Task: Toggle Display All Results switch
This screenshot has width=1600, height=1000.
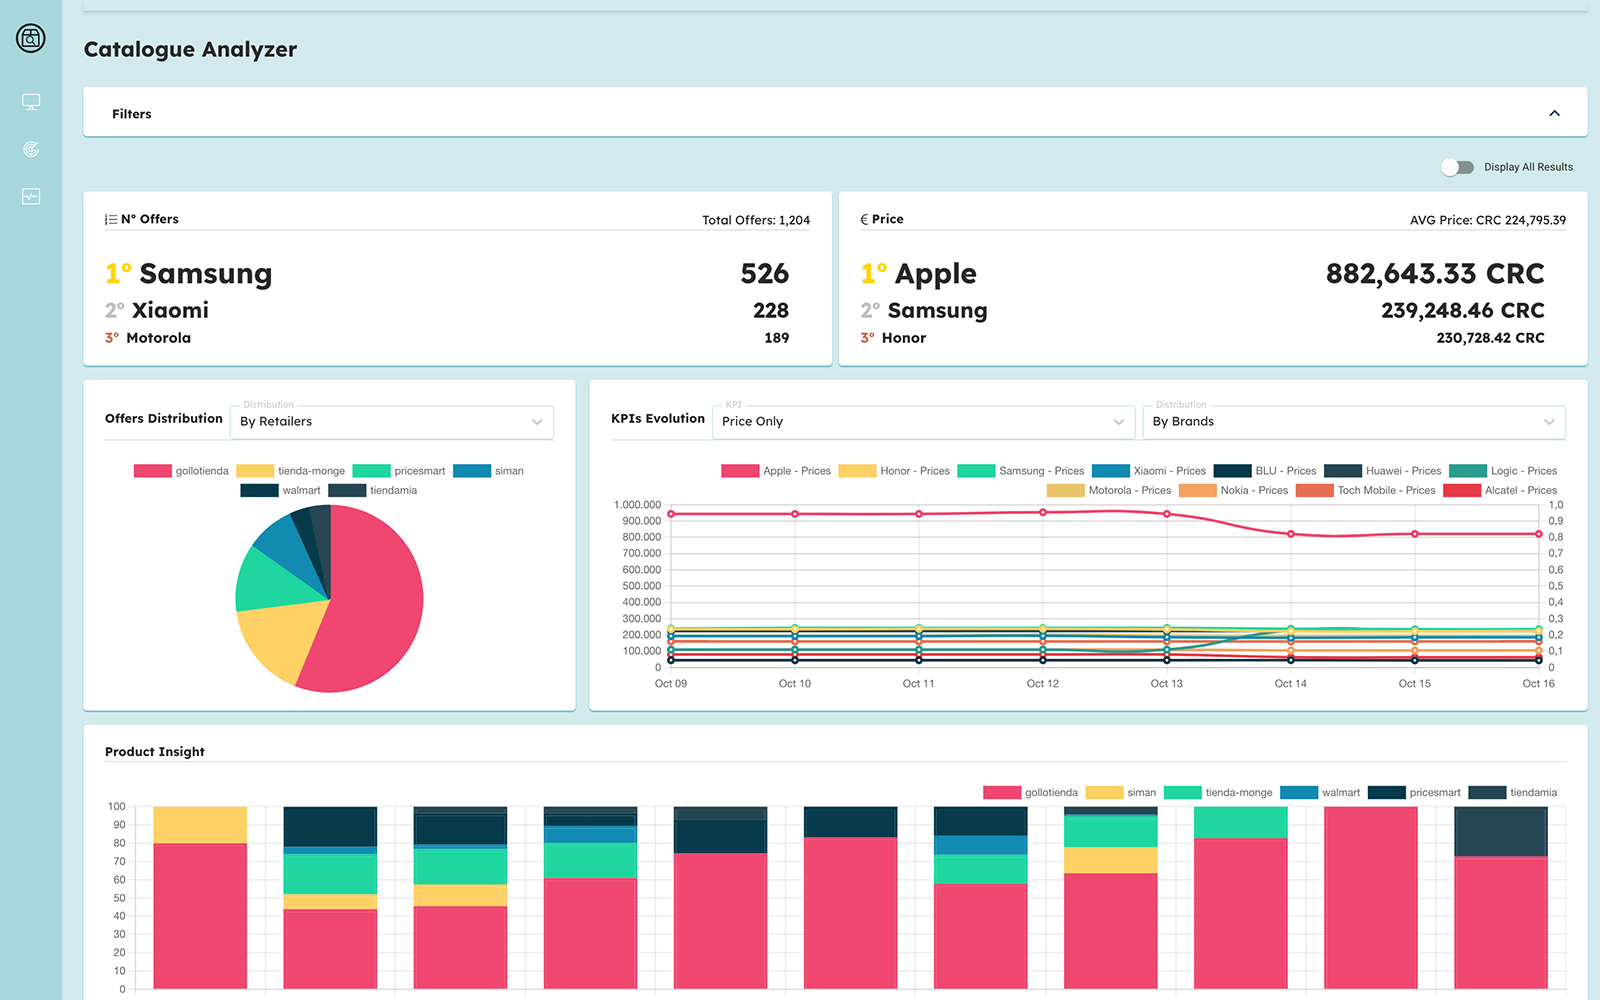Action: tap(1457, 167)
